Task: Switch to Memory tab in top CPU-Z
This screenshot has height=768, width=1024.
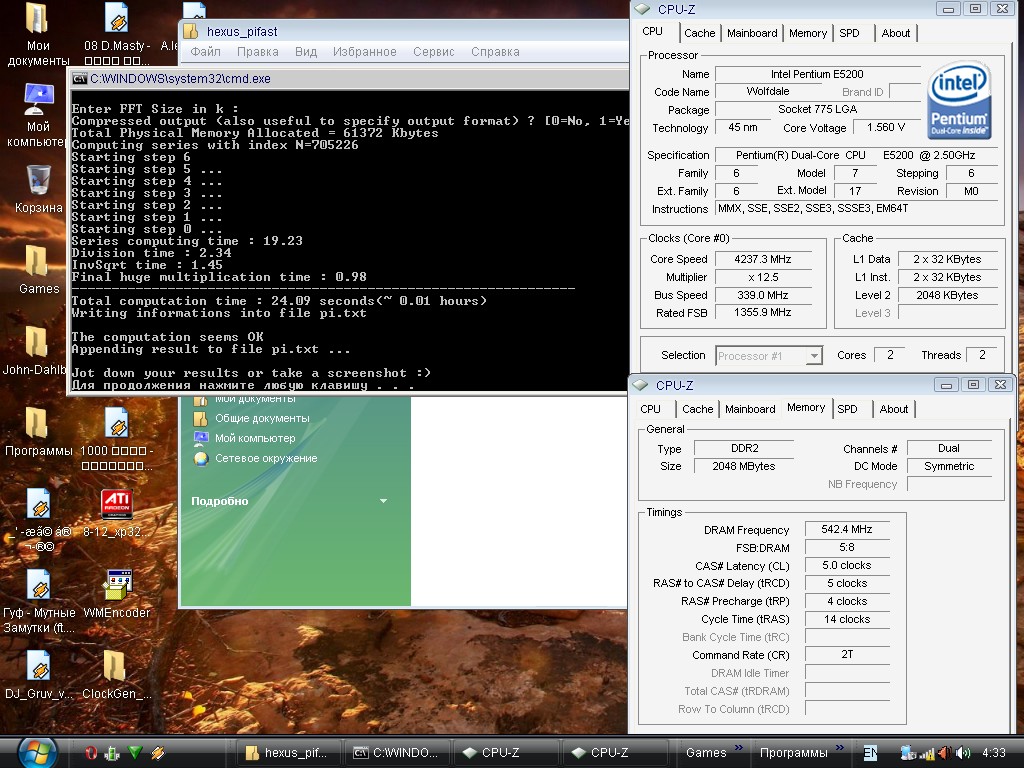Action: click(x=808, y=33)
